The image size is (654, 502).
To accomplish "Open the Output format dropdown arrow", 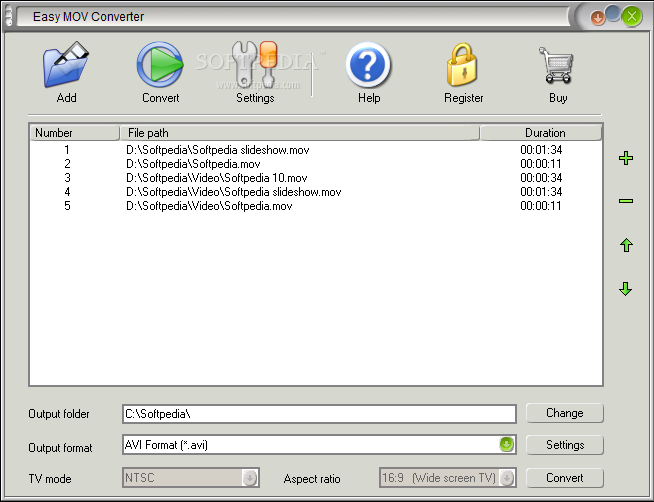I will click(506, 444).
